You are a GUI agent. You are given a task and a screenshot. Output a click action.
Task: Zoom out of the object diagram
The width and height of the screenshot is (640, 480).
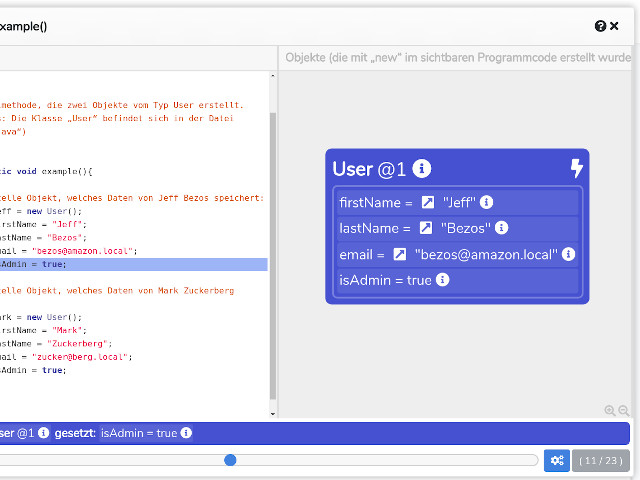[x=624, y=410]
